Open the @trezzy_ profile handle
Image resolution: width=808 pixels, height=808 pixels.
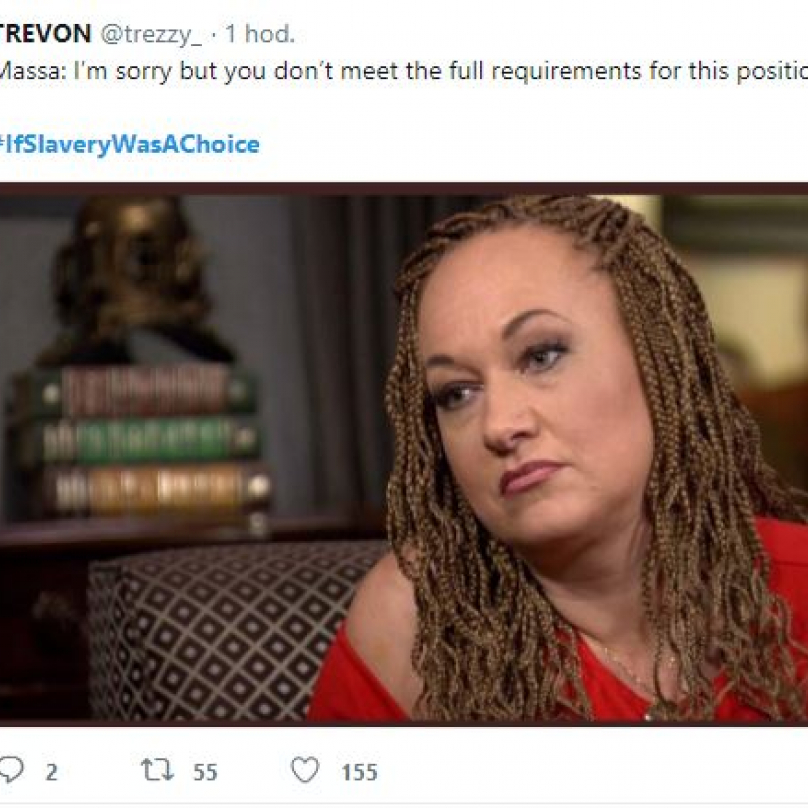pos(151,35)
